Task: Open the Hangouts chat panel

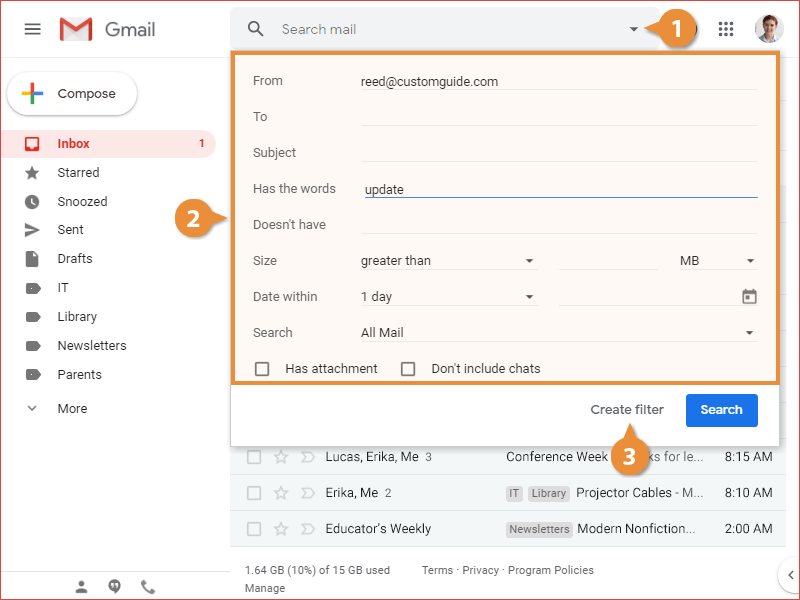Action: [x=114, y=586]
